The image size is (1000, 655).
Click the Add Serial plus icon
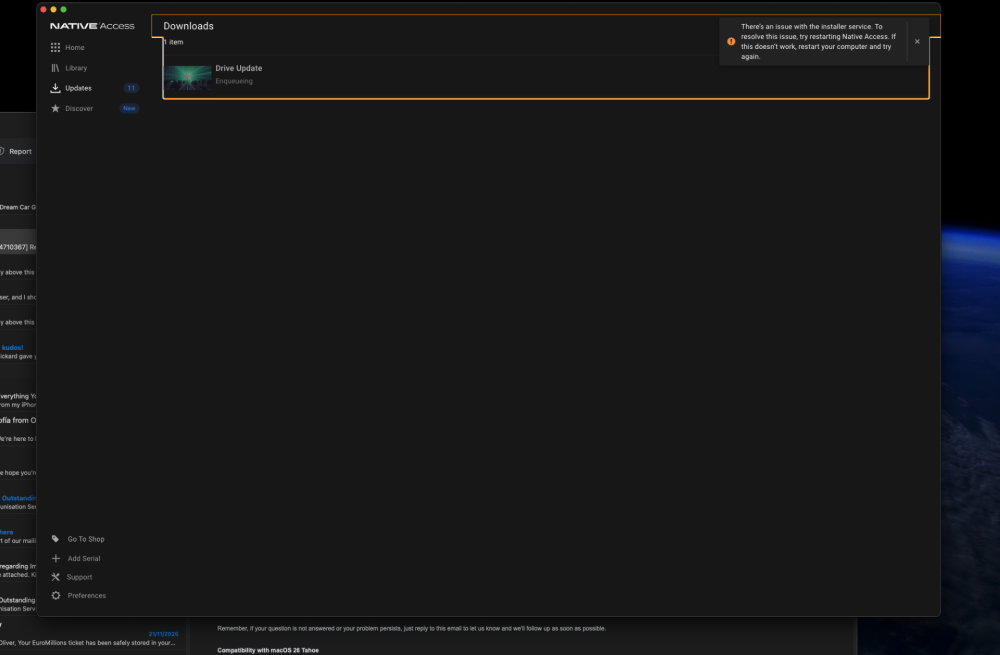(x=55, y=558)
